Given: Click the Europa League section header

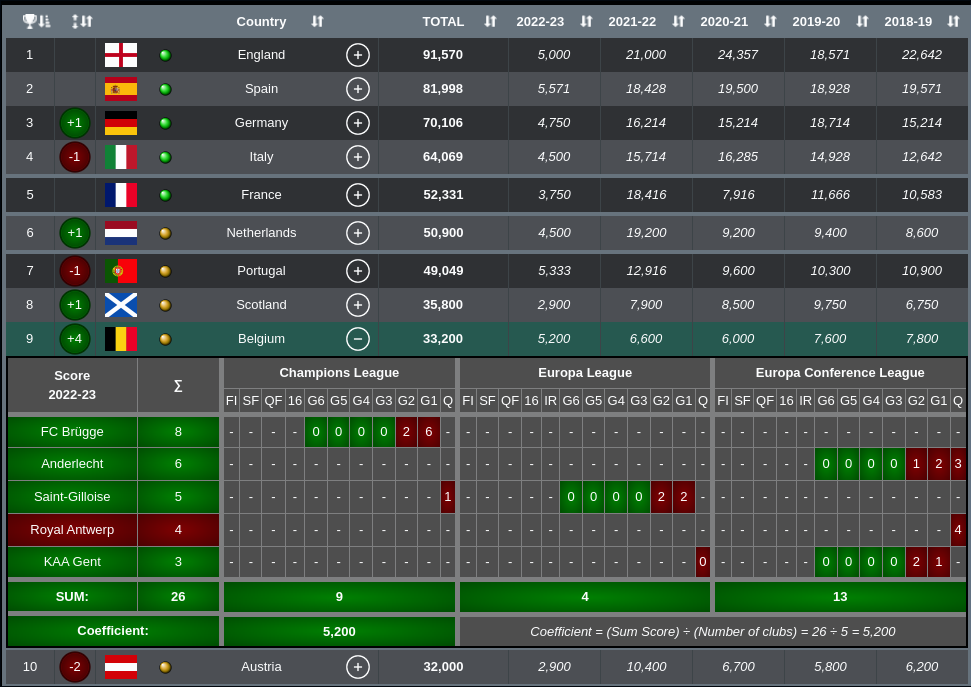Looking at the screenshot, I should pyautogui.click(x=585, y=373).
